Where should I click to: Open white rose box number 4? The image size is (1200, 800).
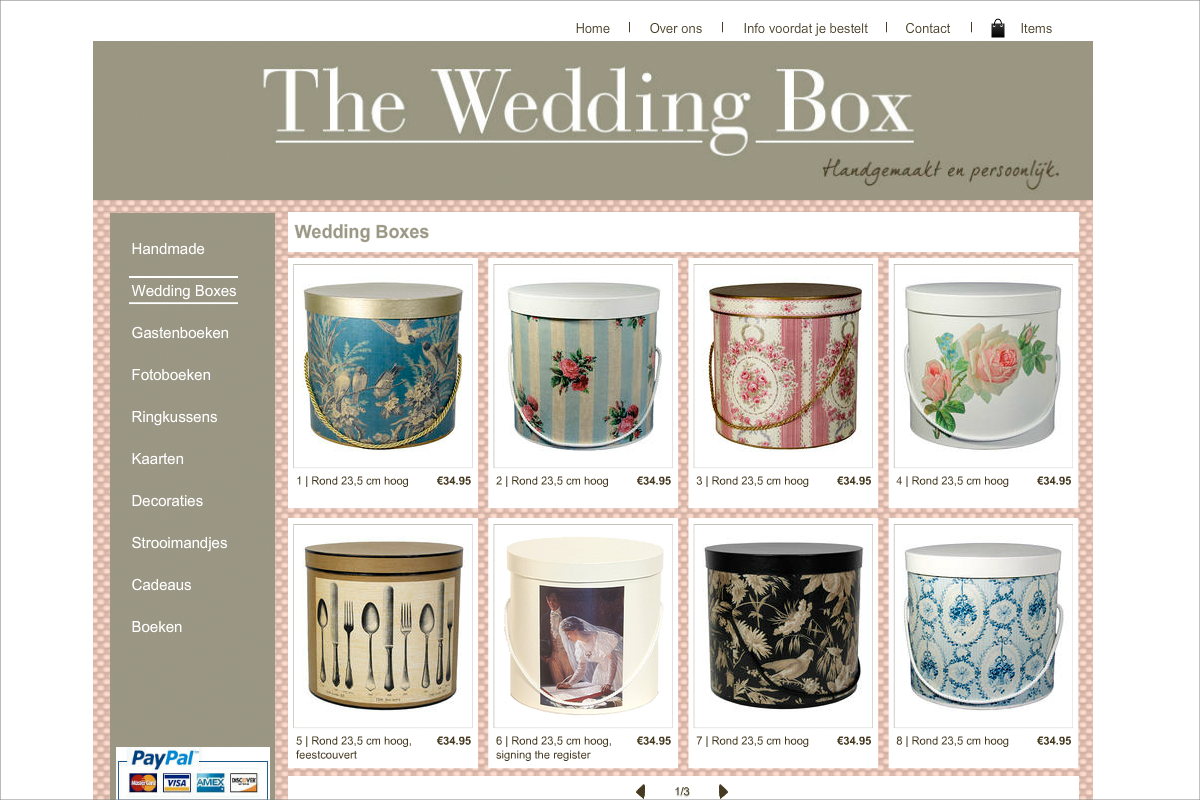click(983, 366)
